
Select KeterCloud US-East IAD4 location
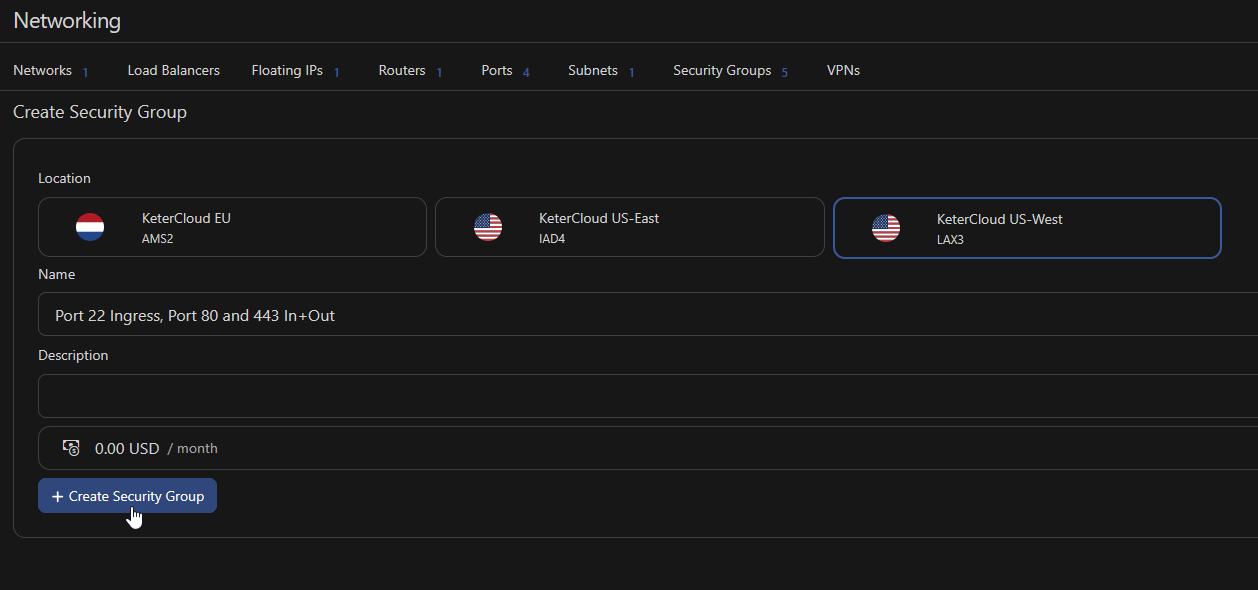(x=629, y=227)
